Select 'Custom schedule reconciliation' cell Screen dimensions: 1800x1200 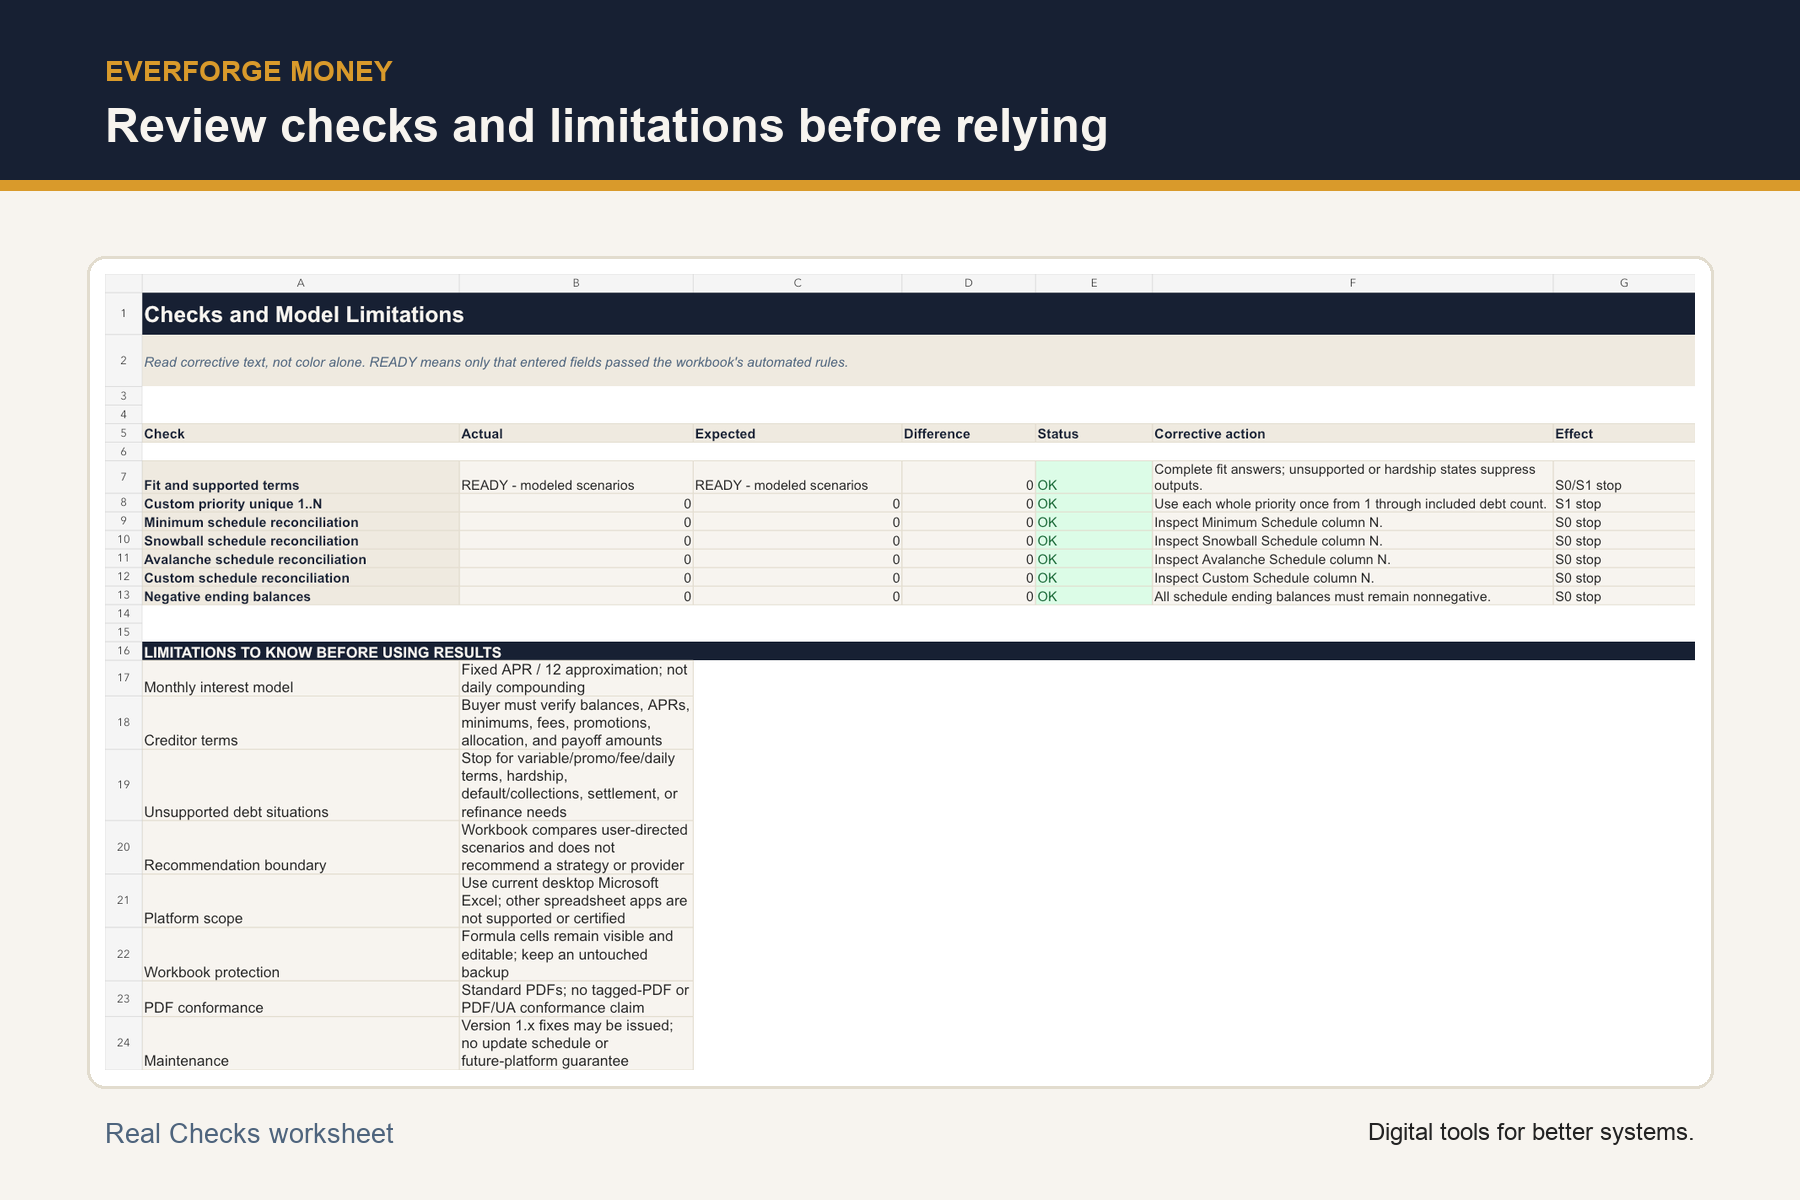pos(300,577)
